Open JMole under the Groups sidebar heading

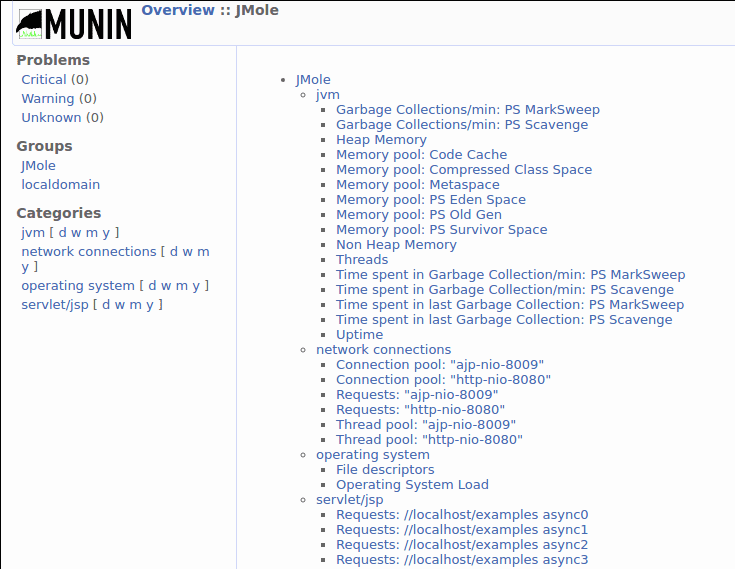click(38, 166)
